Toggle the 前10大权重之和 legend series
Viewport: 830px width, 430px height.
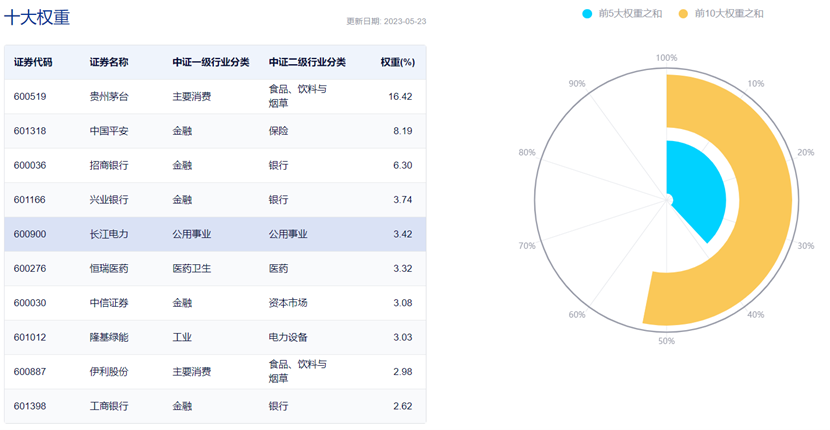point(723,14)
